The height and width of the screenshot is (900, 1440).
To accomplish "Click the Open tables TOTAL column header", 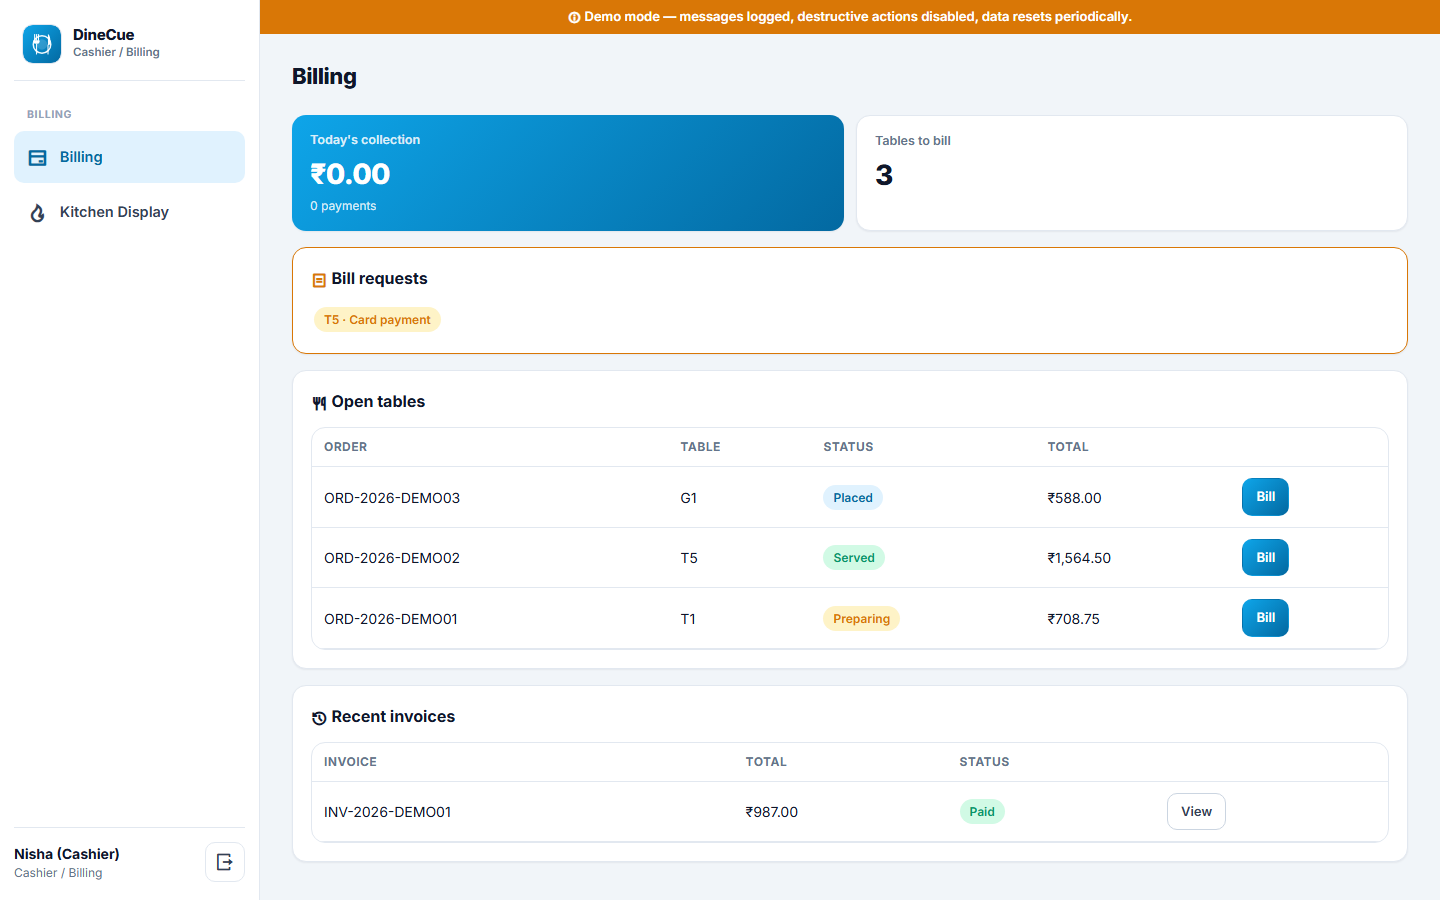I will coord(1068,447).
